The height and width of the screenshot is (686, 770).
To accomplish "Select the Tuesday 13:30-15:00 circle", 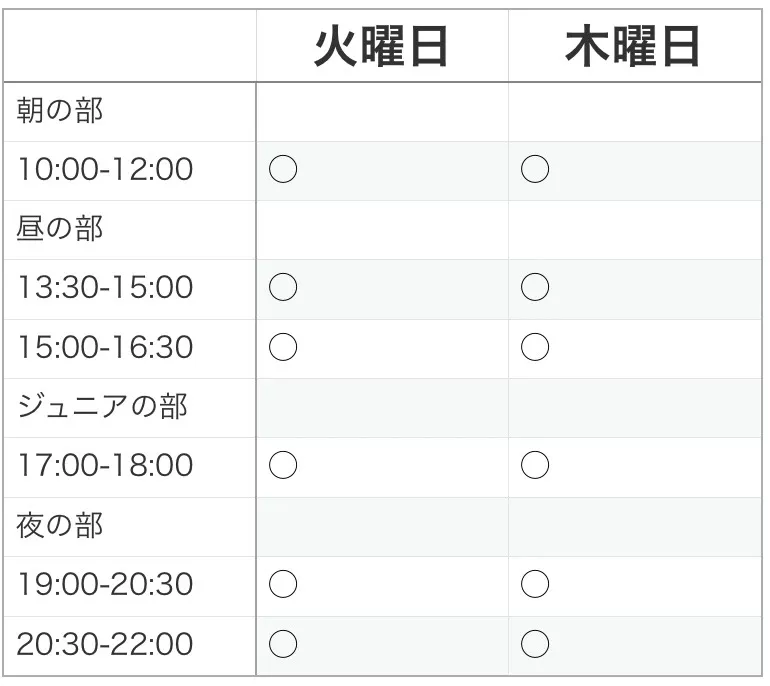I will point(283,288).
